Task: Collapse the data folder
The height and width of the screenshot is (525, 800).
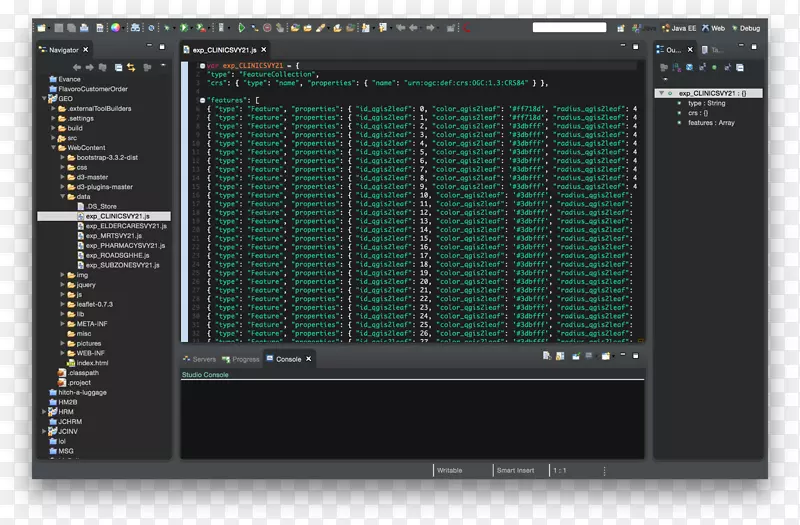Action: point(62,196)
